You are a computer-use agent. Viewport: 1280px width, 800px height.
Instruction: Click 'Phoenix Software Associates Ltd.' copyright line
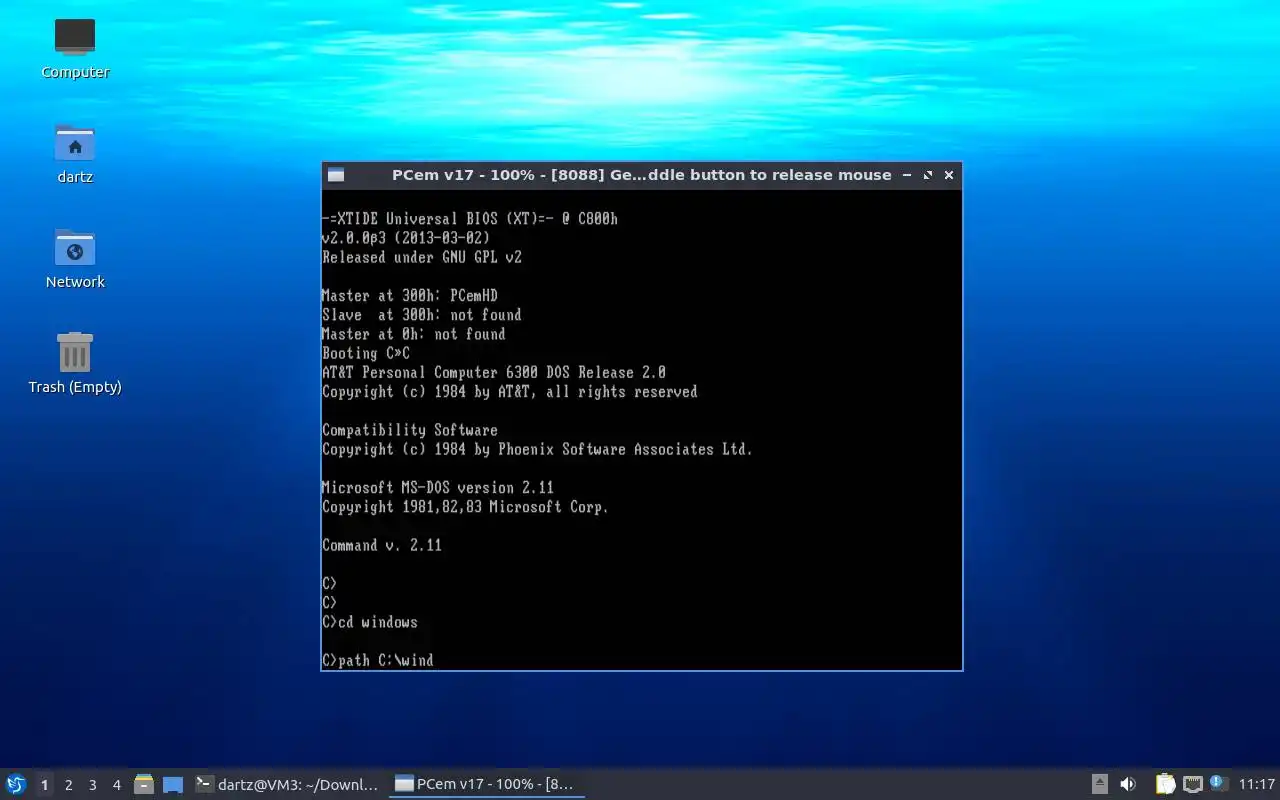[538, 449]
